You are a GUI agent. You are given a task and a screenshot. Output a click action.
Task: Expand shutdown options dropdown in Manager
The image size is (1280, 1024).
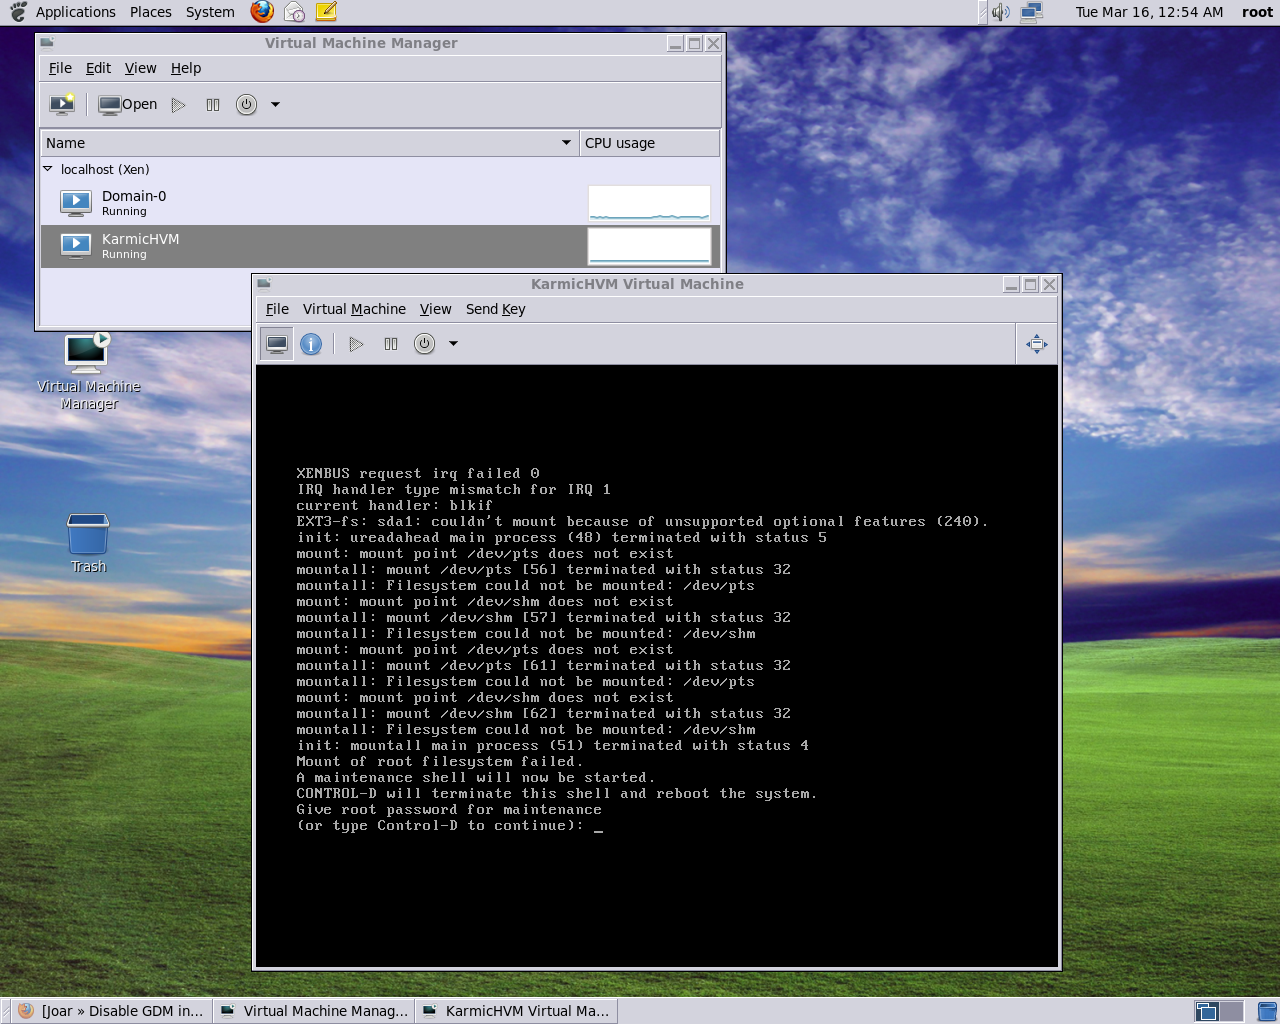point(275,104)
